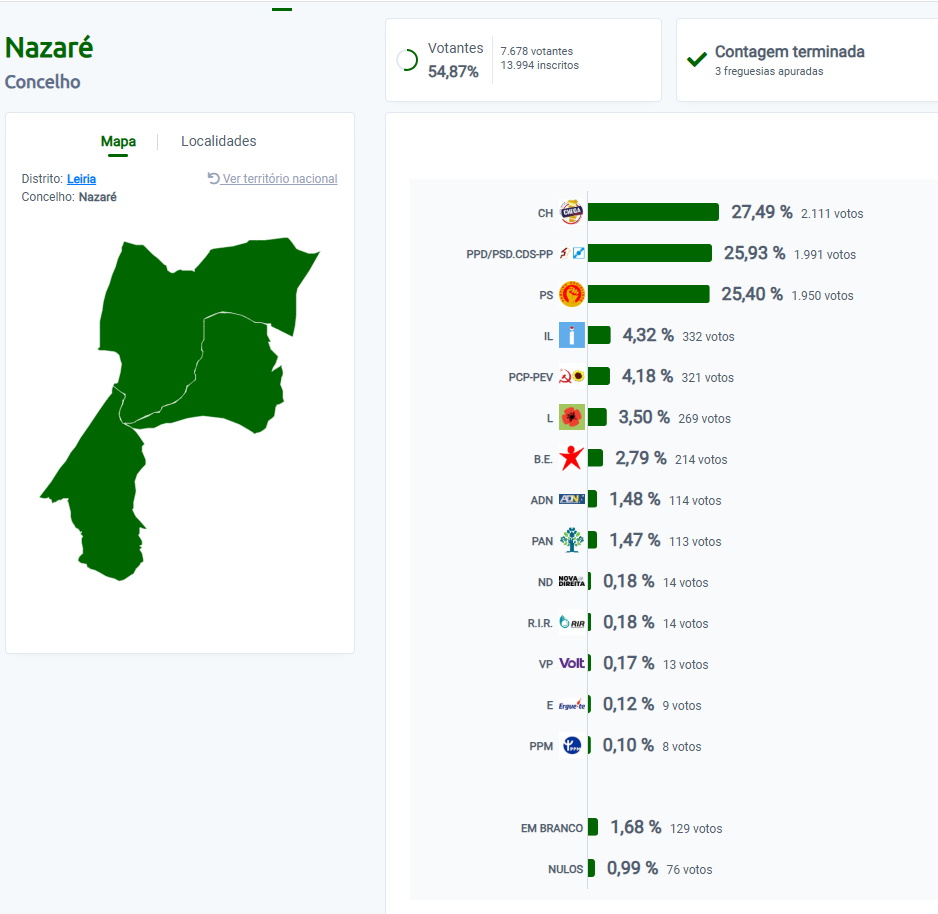This screenshot has width=938, height=914.
Task: Select the Mapa tab
Action: coord(118,141)
